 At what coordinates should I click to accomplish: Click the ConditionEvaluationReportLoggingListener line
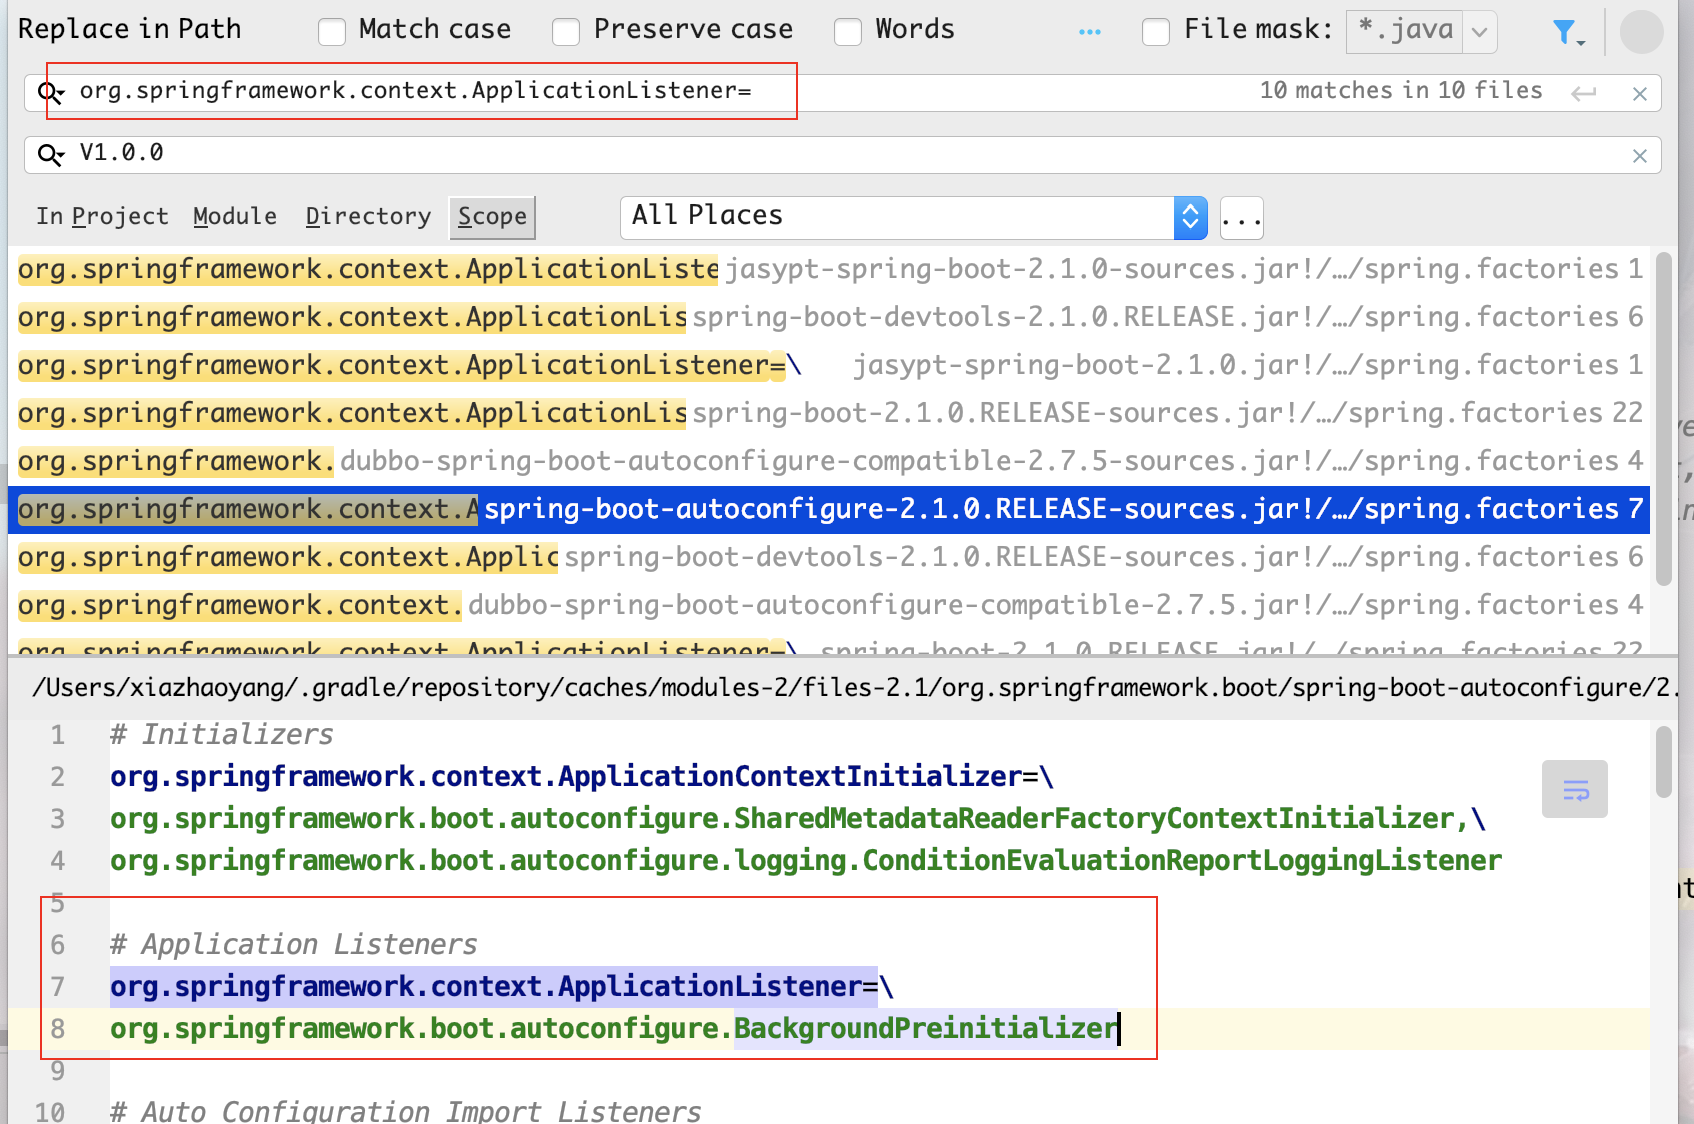[x=806, y=861]
